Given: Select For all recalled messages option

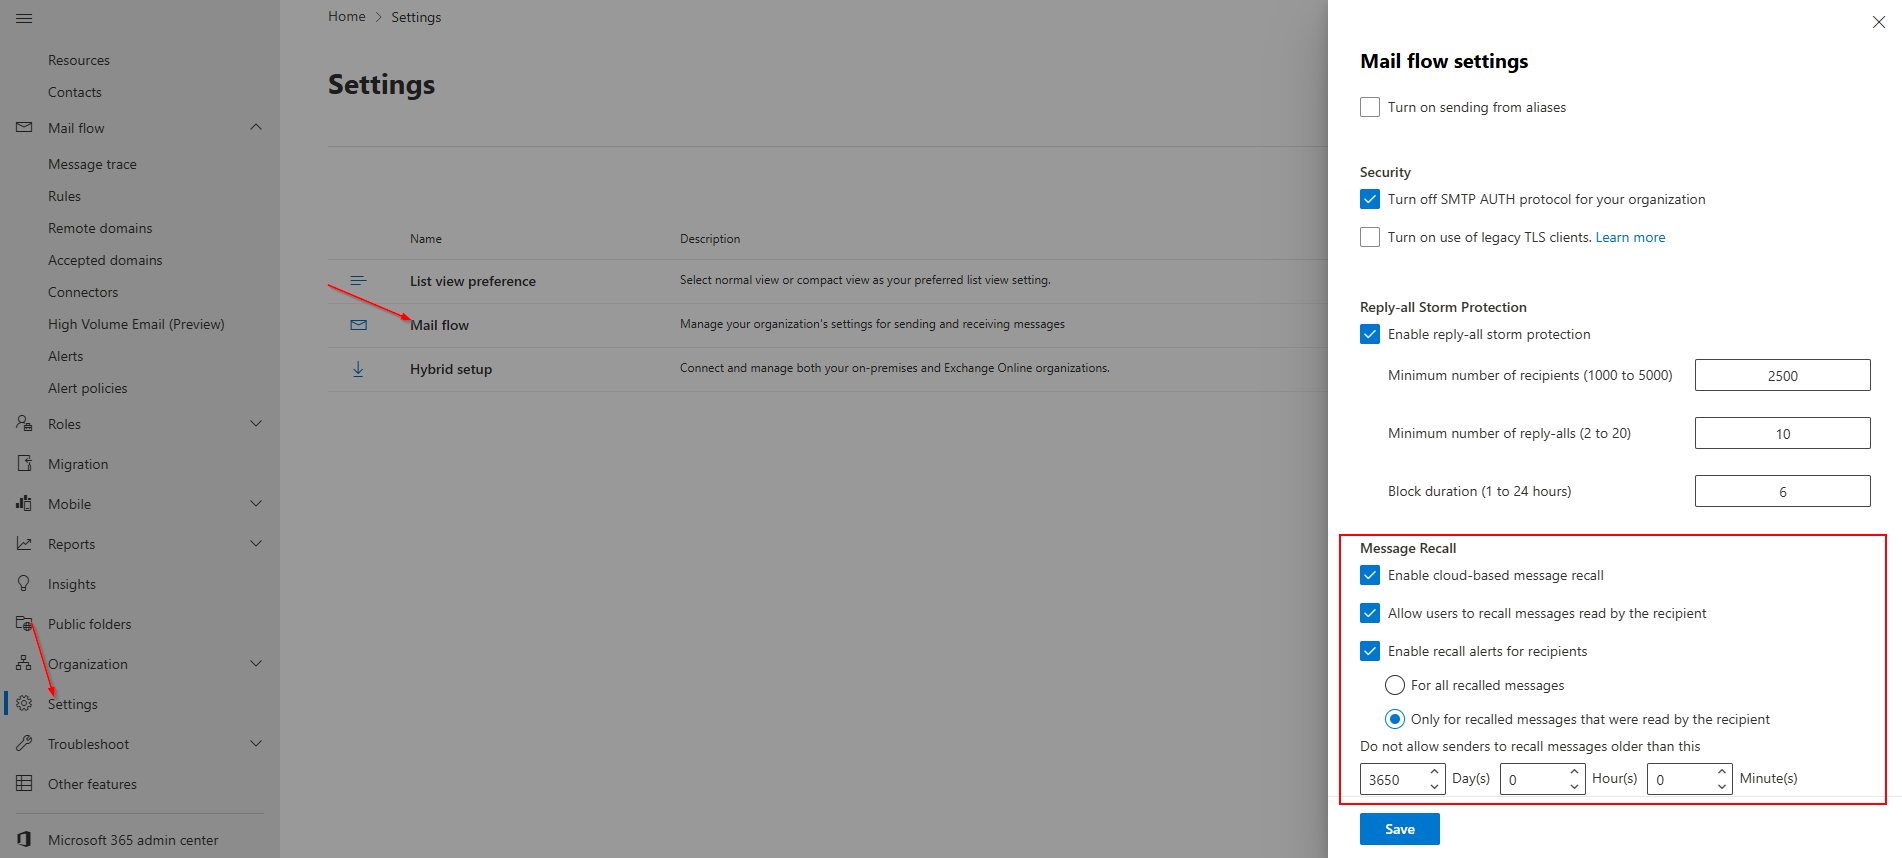Looking at the screenshot, I should (1395, 685).
